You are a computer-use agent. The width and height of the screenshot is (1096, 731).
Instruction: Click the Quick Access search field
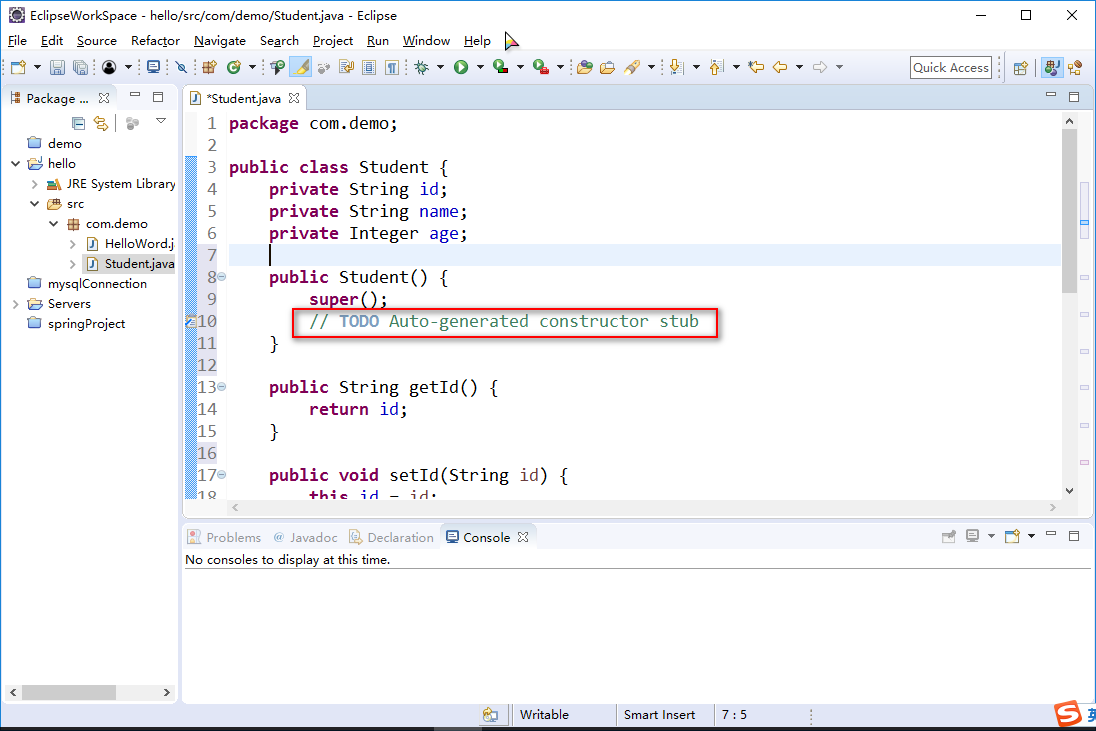pyautogui.click(x=951, y=68)
